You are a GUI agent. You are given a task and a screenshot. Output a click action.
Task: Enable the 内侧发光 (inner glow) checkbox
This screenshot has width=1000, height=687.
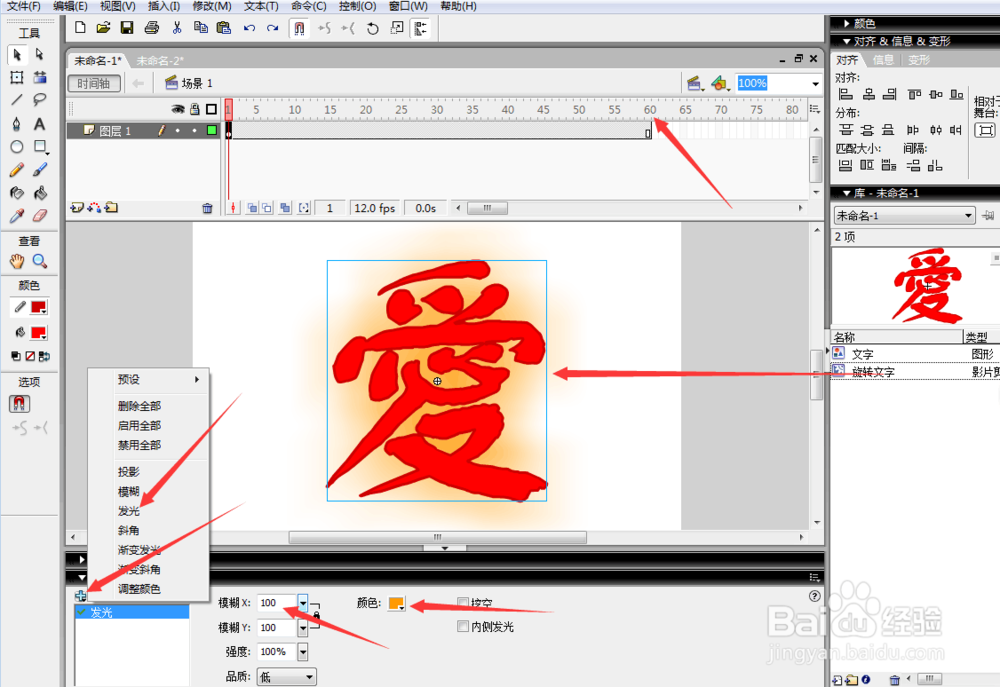point(462,625)
